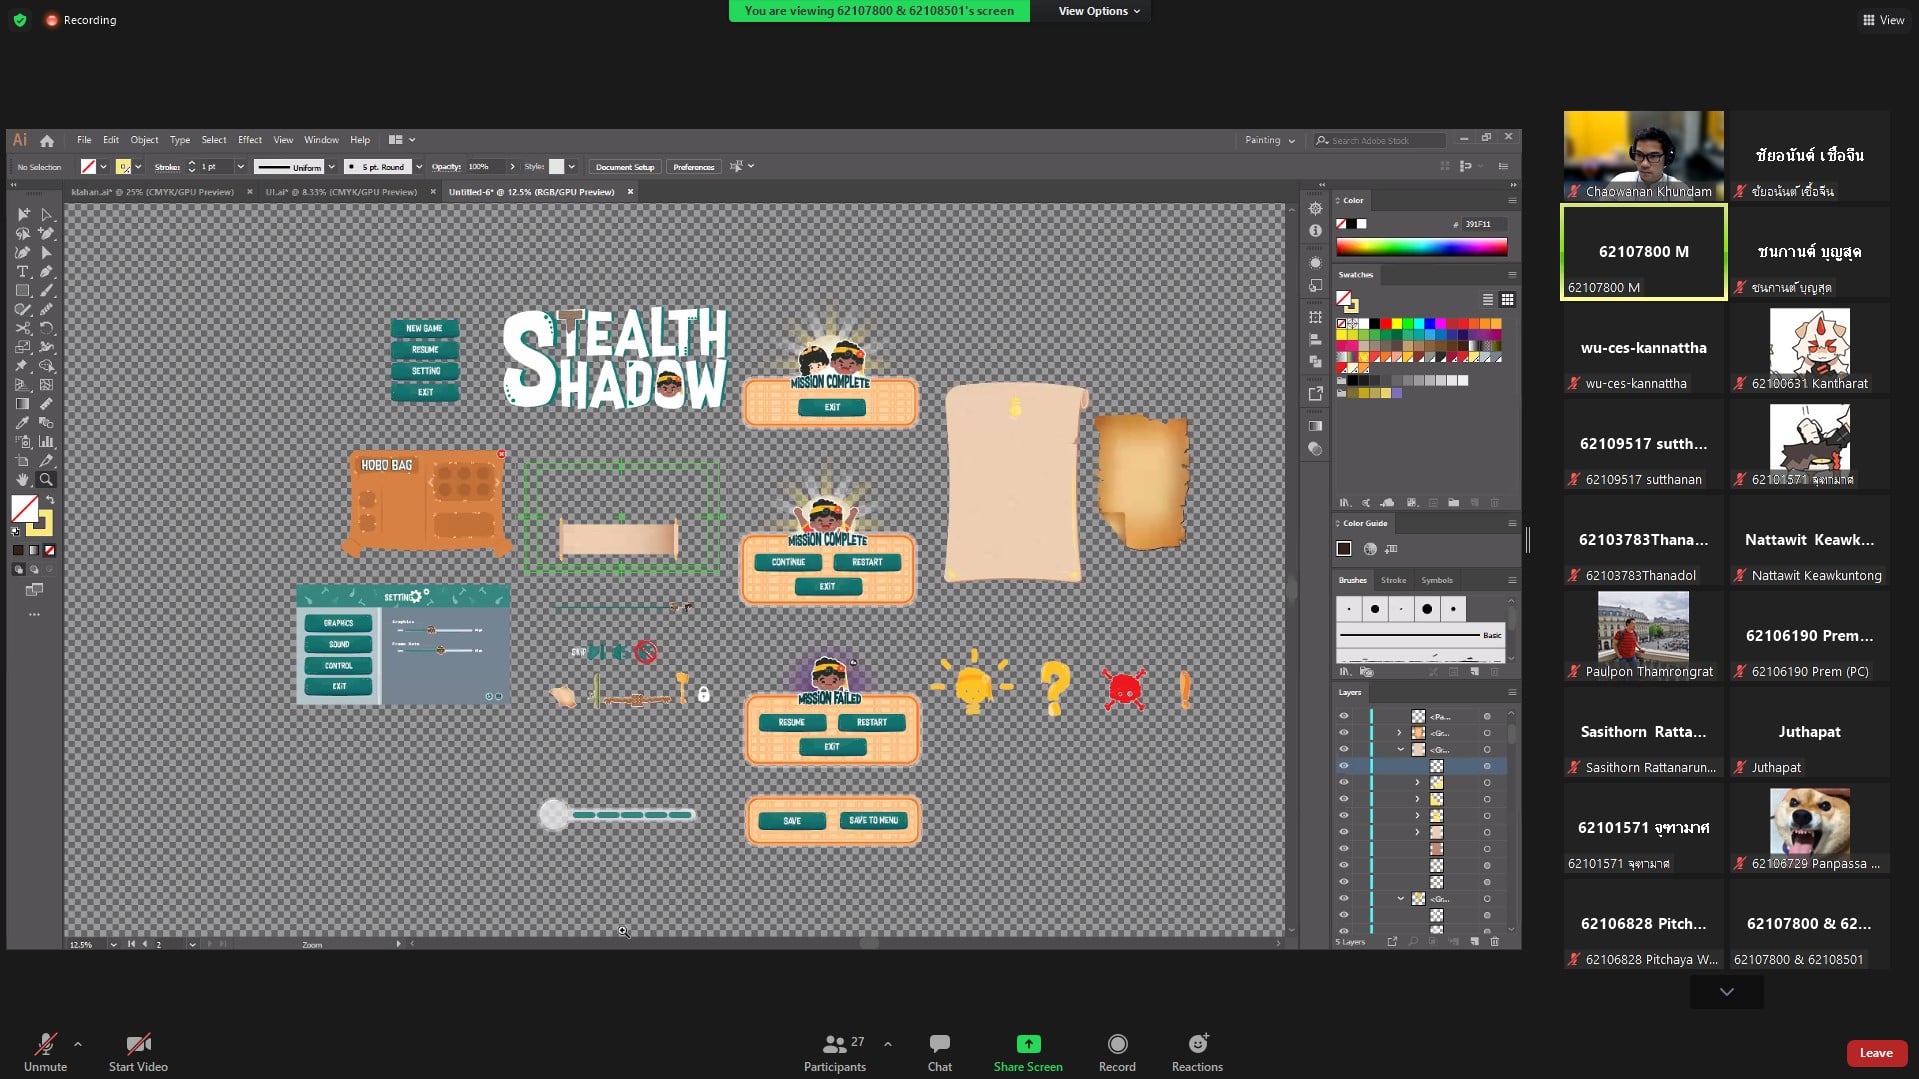The height and width of the screenshot is (1079, 1919).
Task: Switch swatches panel to list view
Action: (1488, 300)
